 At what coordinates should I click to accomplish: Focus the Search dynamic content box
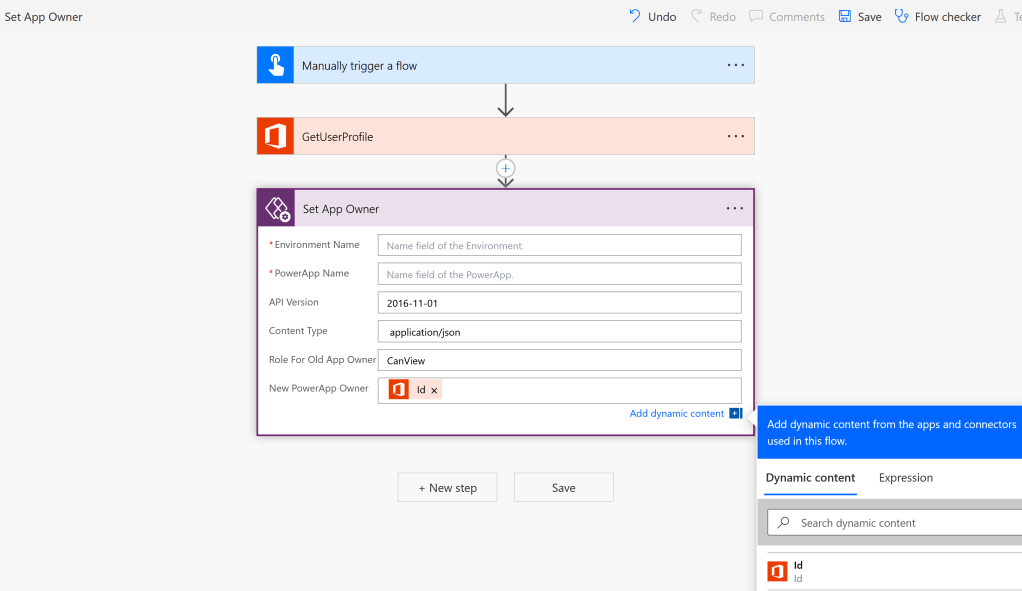pyautogui.click(x=900, y=523)
